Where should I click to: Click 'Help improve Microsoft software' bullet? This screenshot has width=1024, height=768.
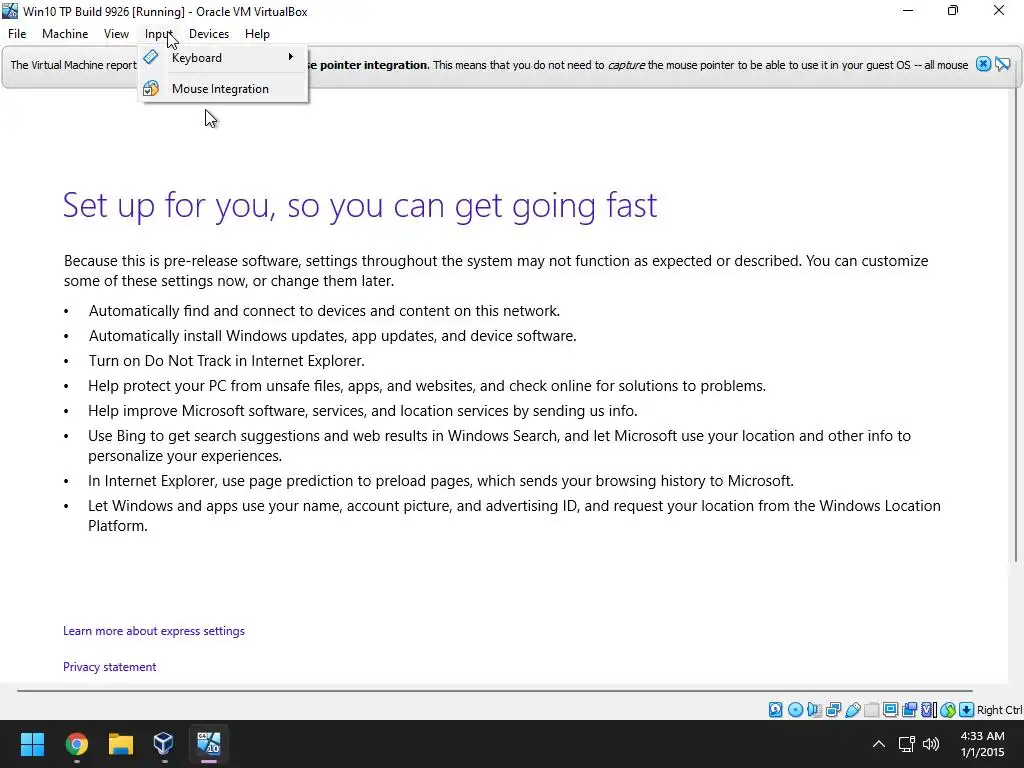[x=363, y=411]
